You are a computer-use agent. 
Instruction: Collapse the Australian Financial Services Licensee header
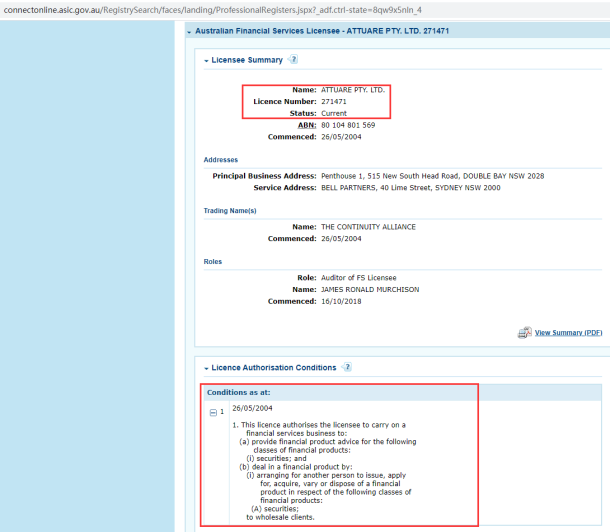point(189,32)
